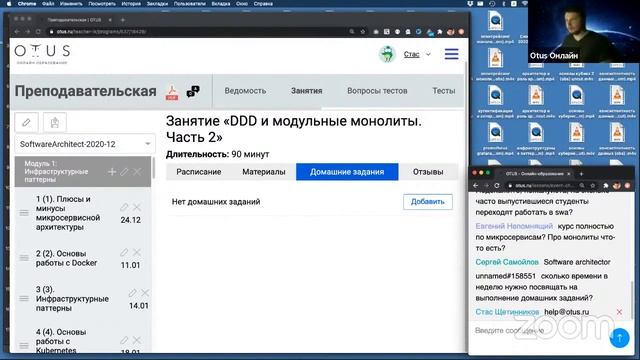
Task: Click module list scrollbar in left sidebar
Action: click(x=153, y=168)
